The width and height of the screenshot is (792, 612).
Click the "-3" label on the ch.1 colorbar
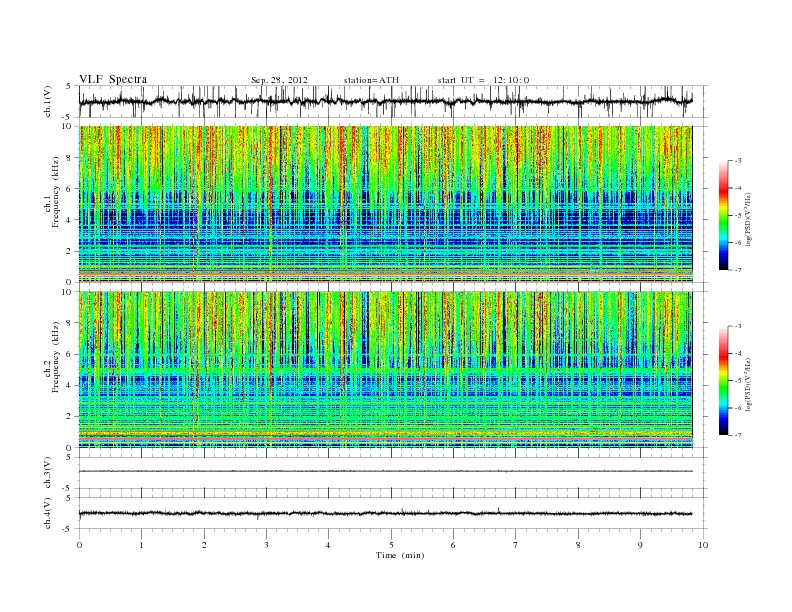pyautogui.click(x=737, y=161)
